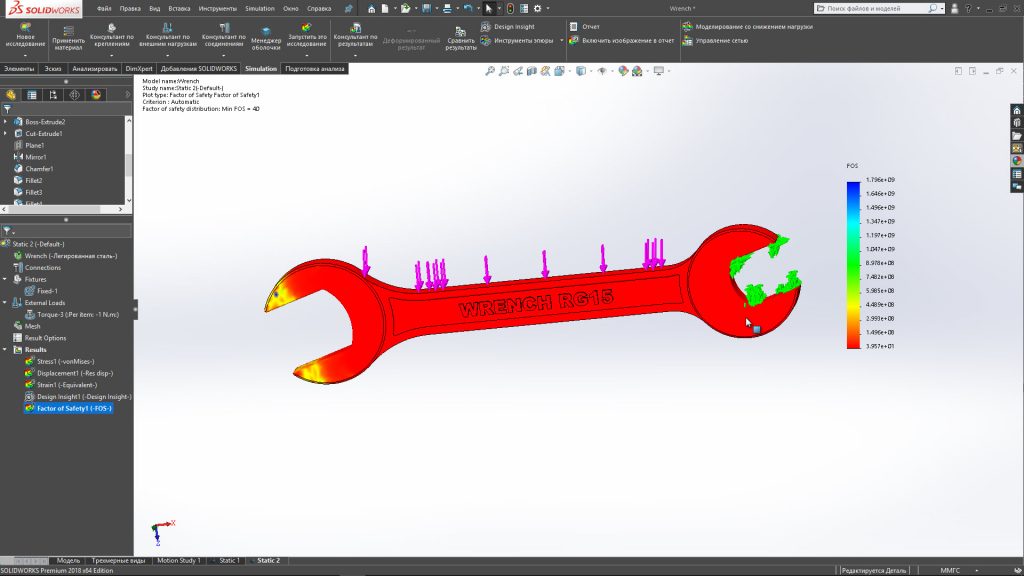Click the FOS color legend bar
This screenshot has width=1024, height=576.
(x=852, y=264)
